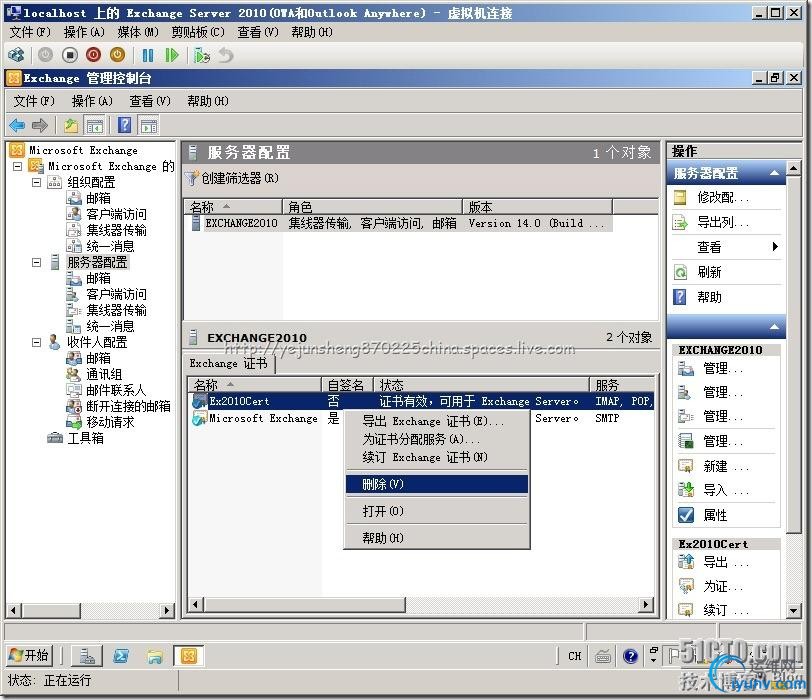Click the 开始 Start button

[30, 655]
